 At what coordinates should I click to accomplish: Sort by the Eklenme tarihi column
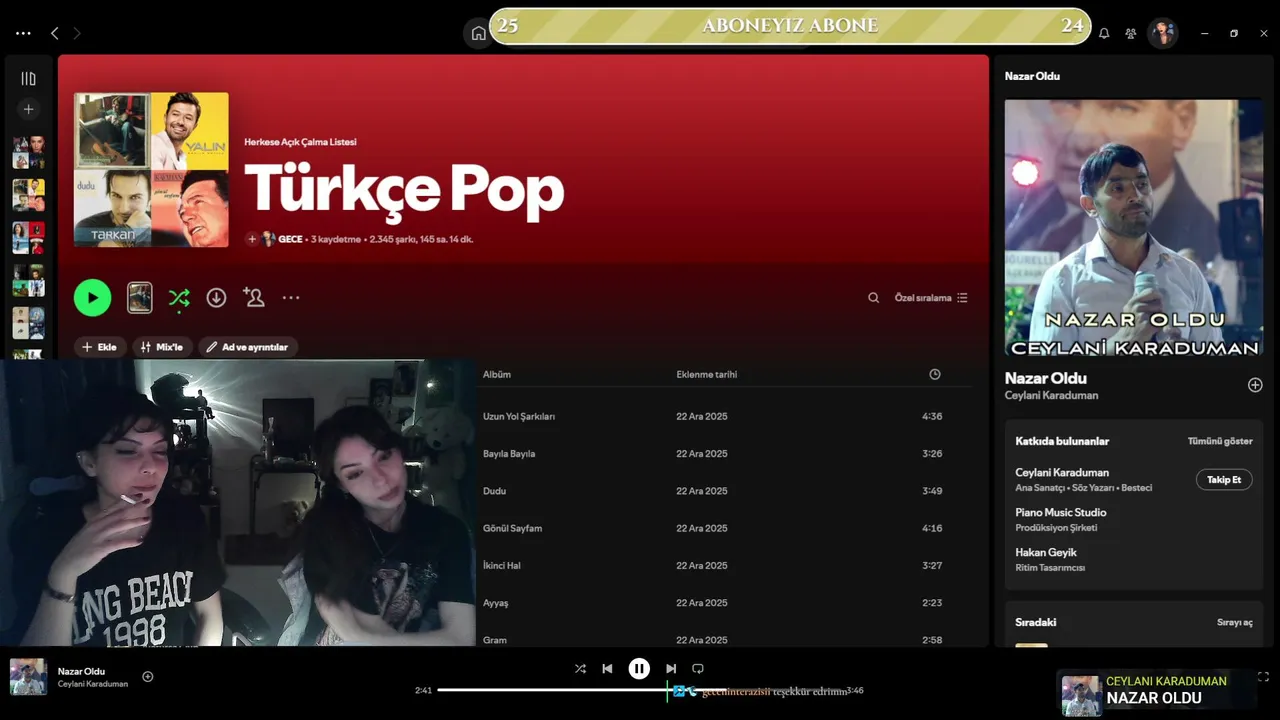tap(706, 374)
